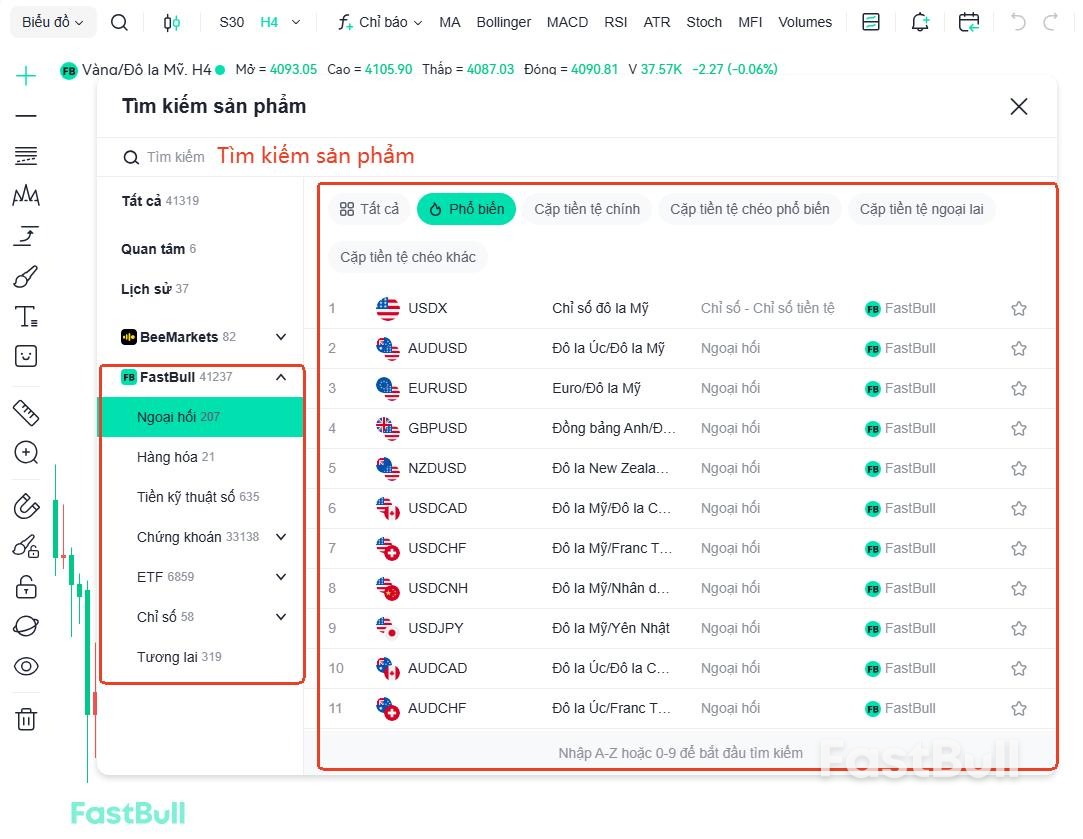Toggle lock all drawings padlock

[x=26, y=586]
